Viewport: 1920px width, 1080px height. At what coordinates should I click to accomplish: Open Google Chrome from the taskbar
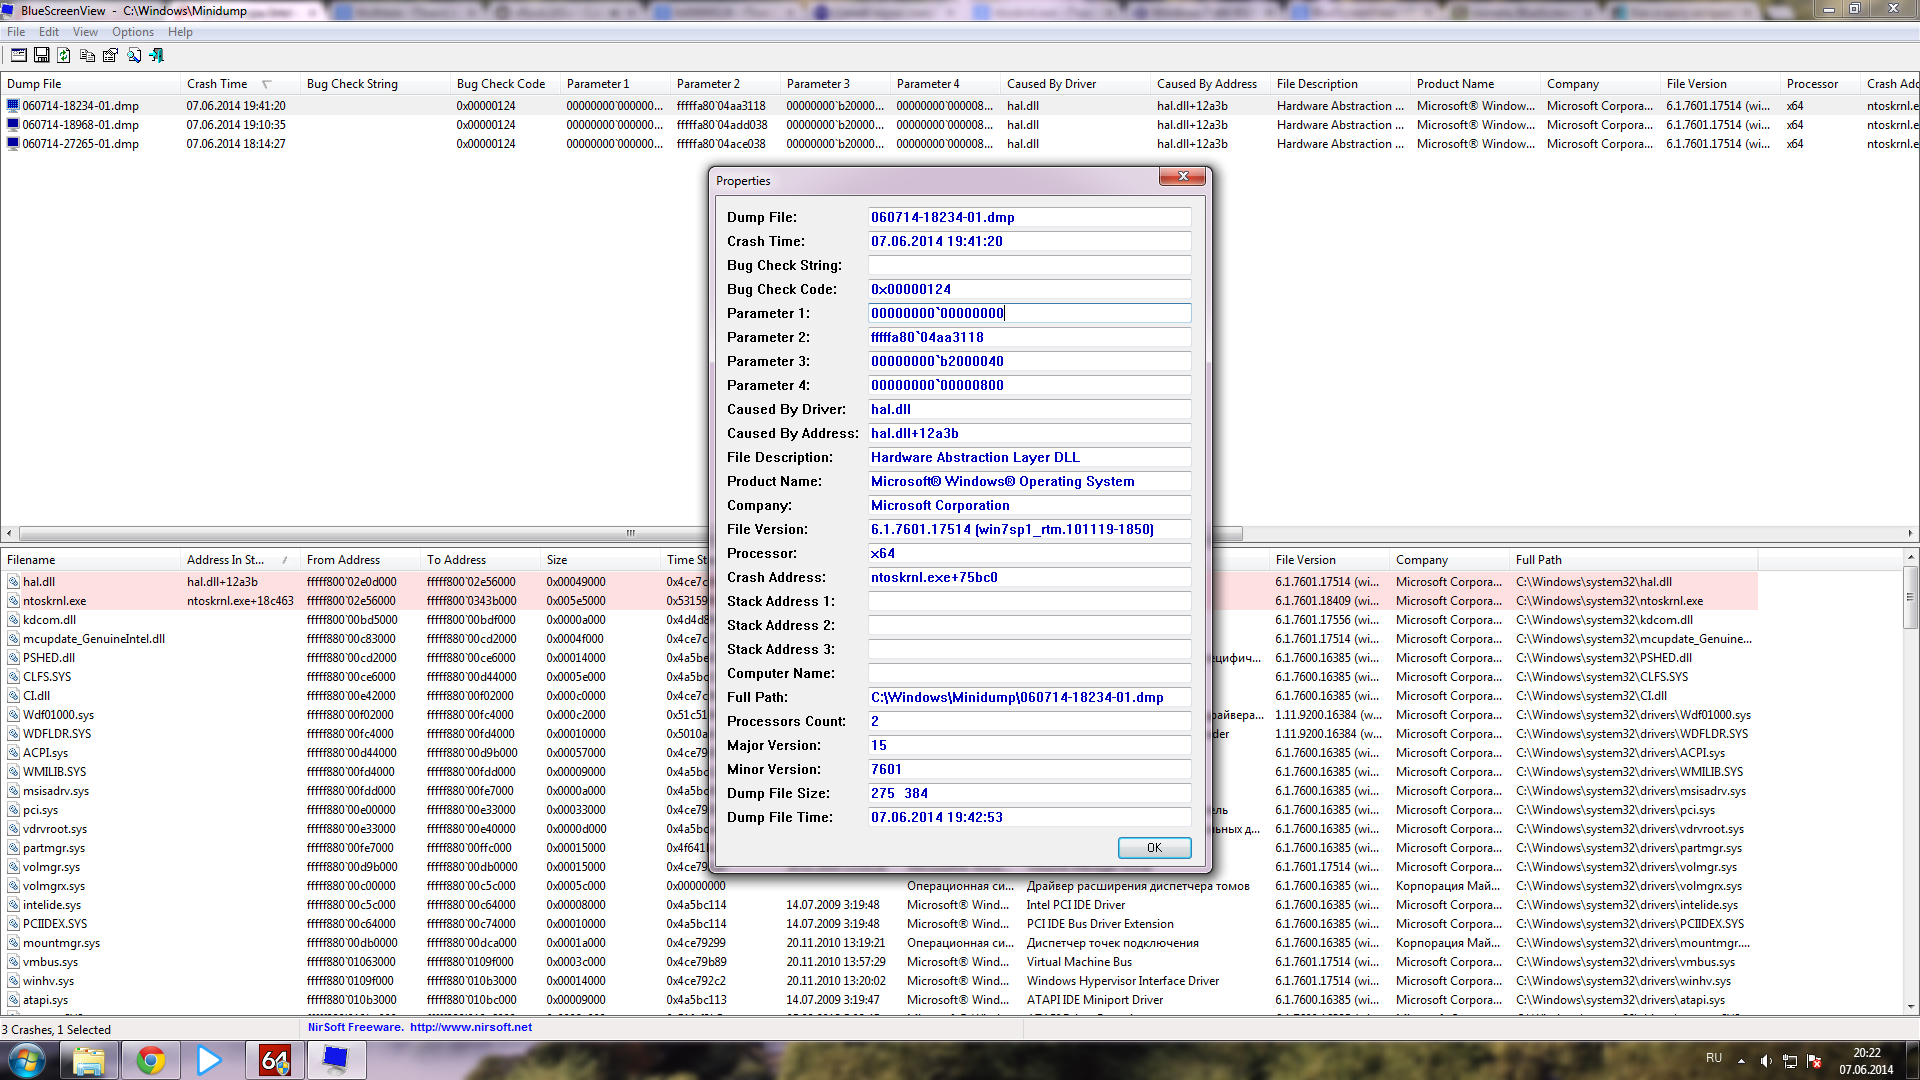(x=151, y=1060)
